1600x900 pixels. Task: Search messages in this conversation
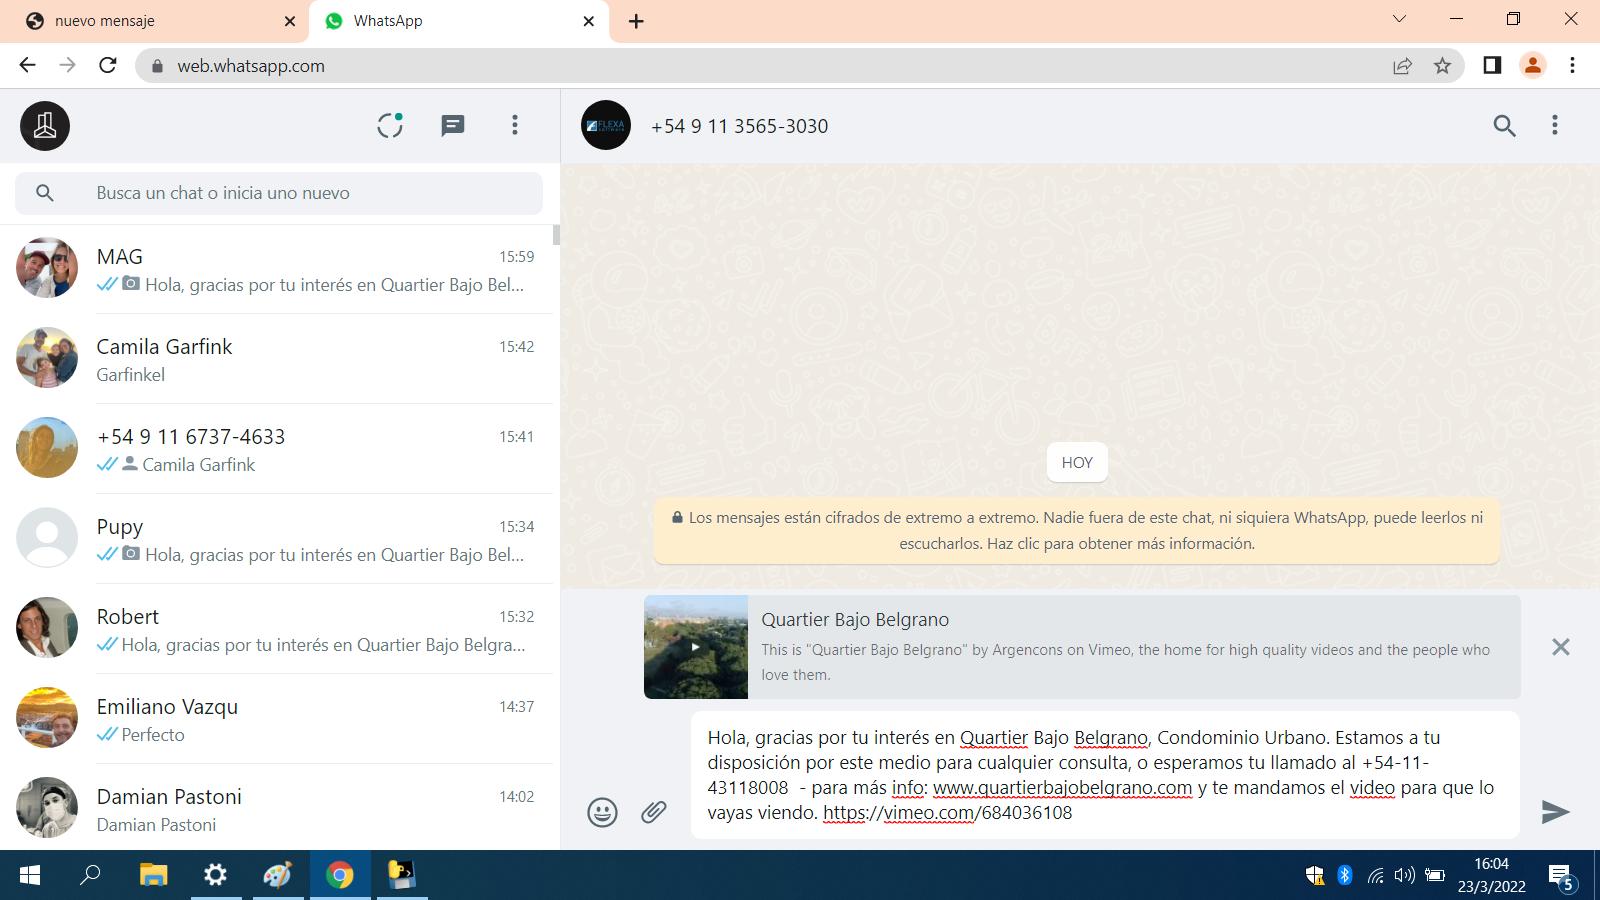(x=1504, y=125)
